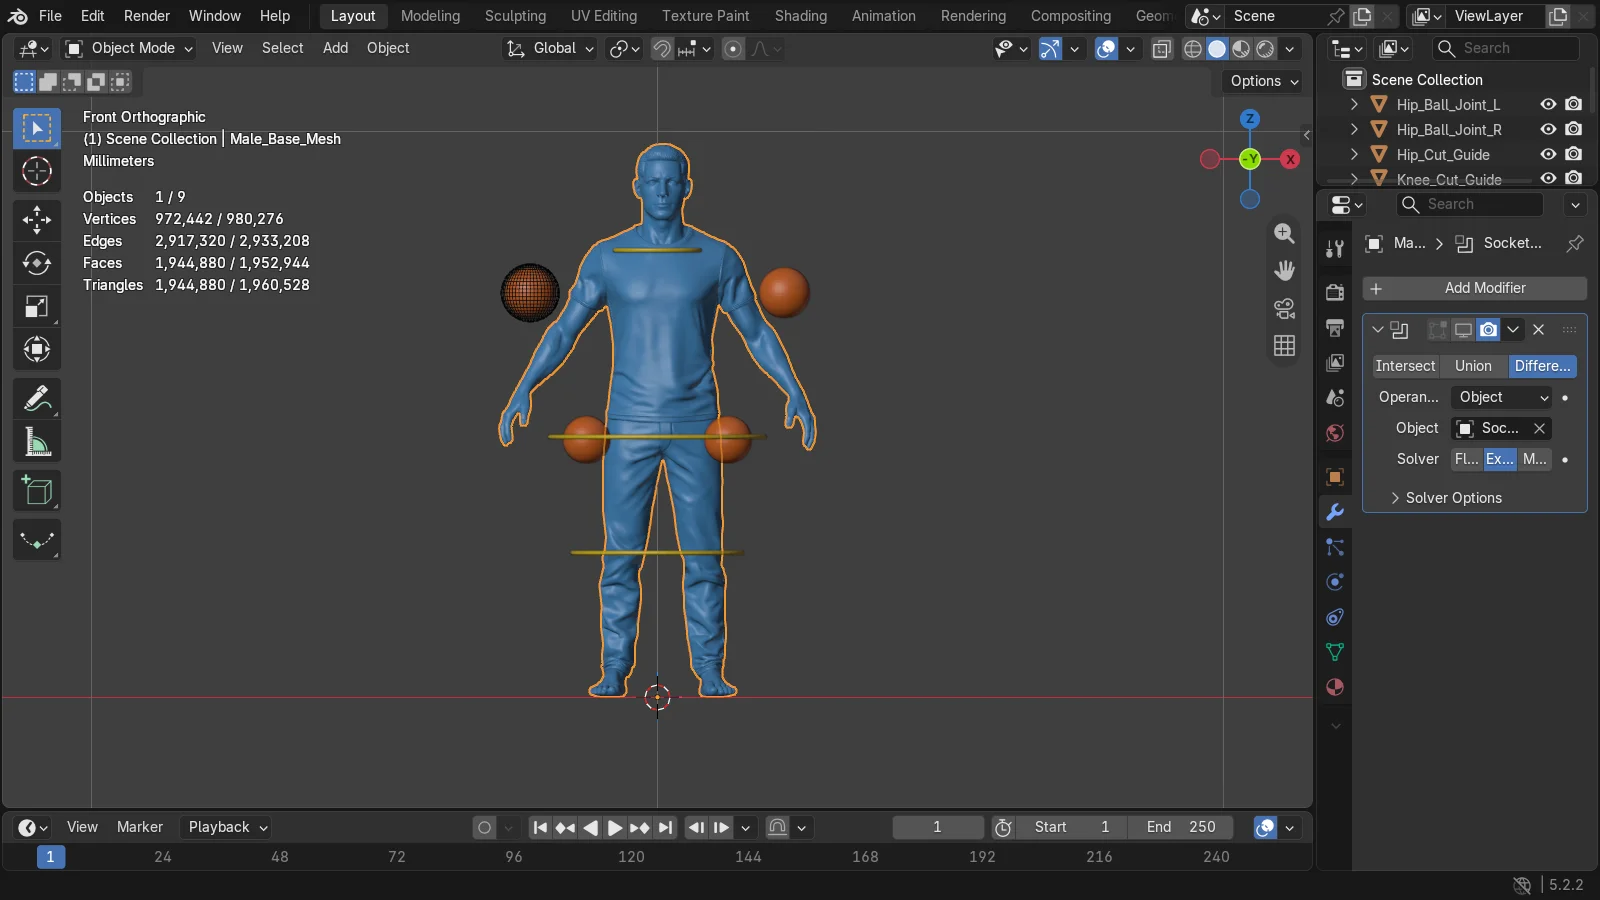
Task: Toggle camera view icon in viewport
Action: (x=1284, y=308)
